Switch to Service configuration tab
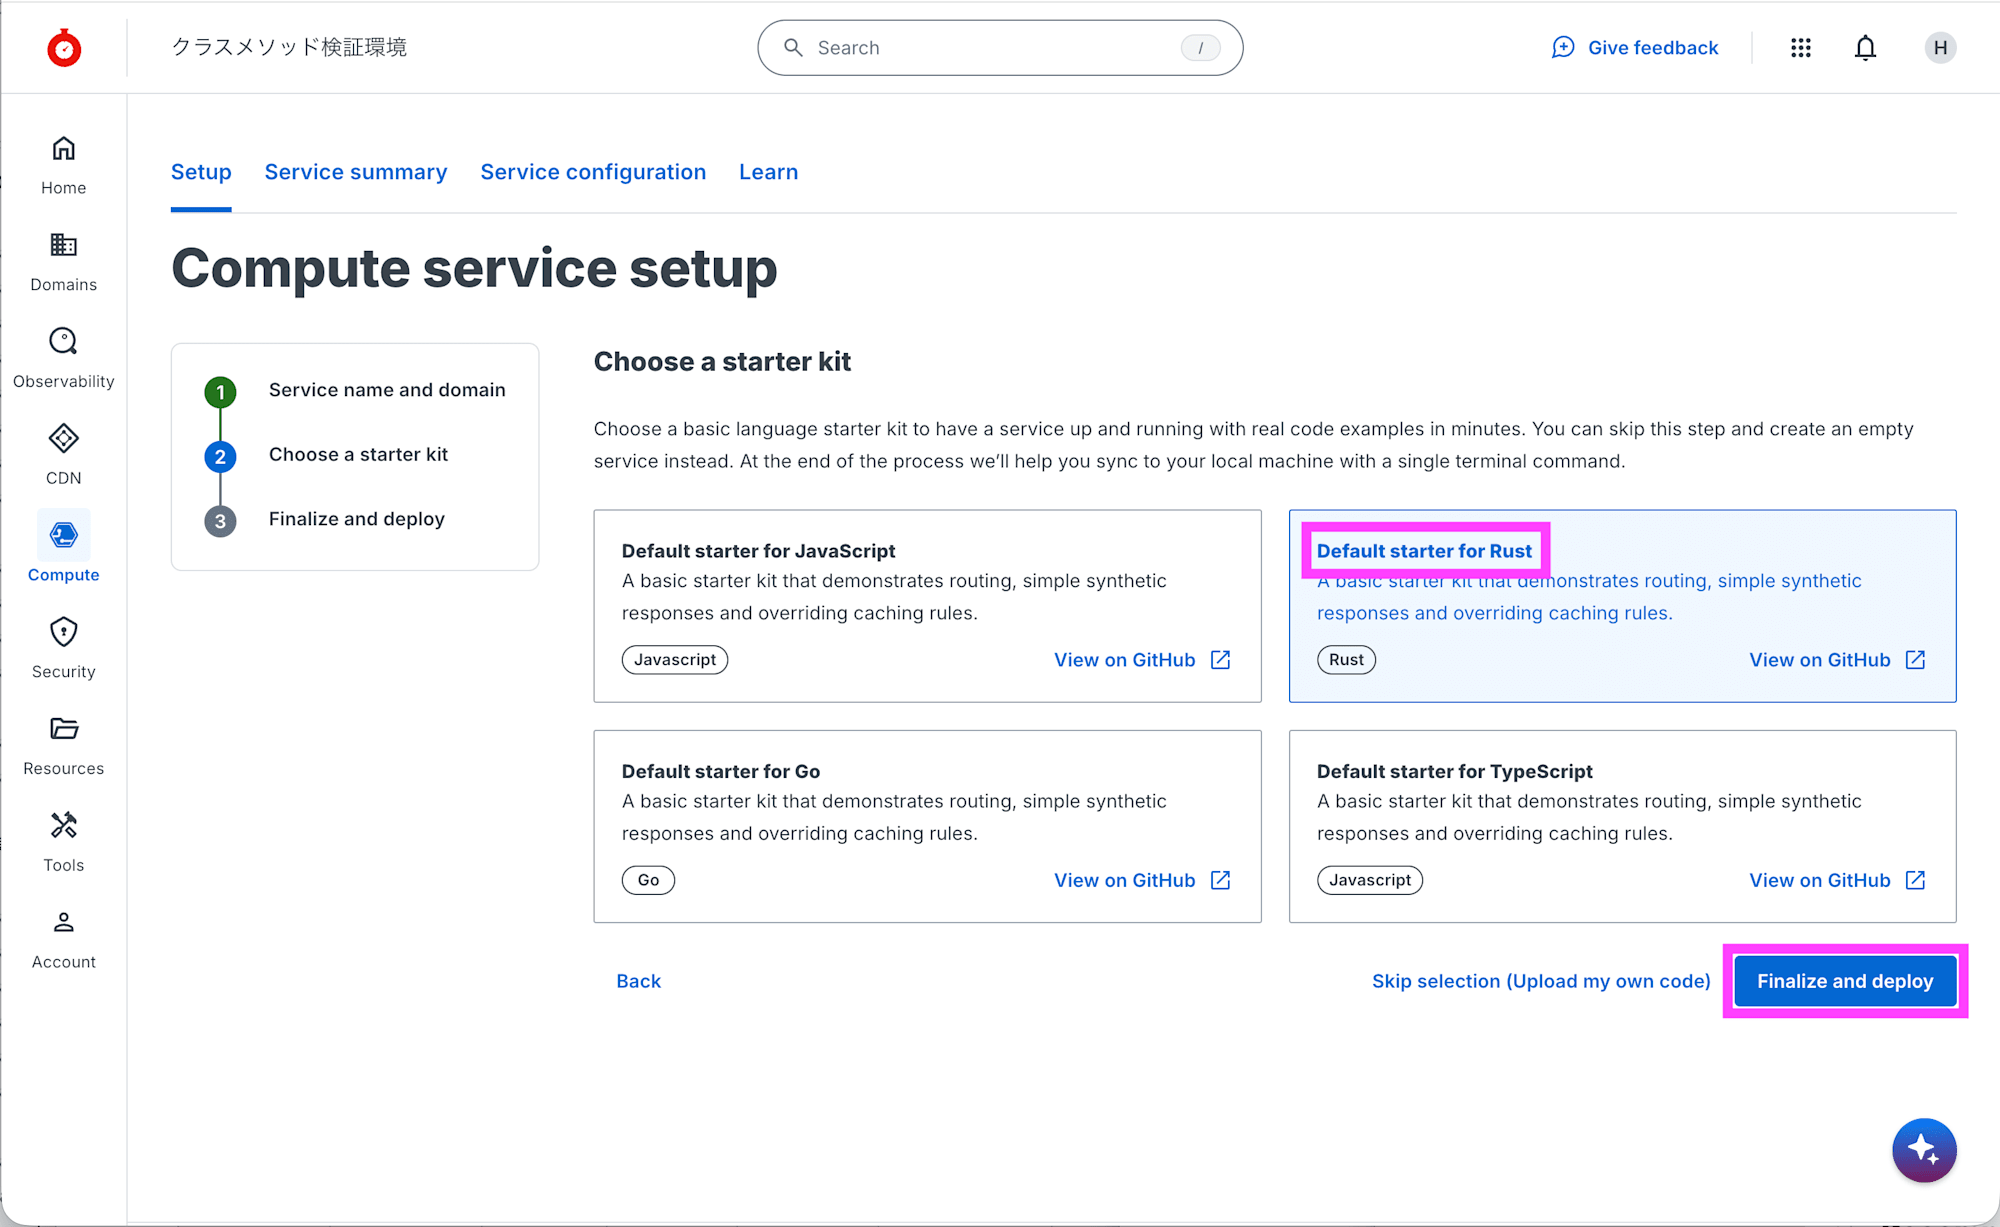This screenshot has height=1227, width=2000. [593, 172]
